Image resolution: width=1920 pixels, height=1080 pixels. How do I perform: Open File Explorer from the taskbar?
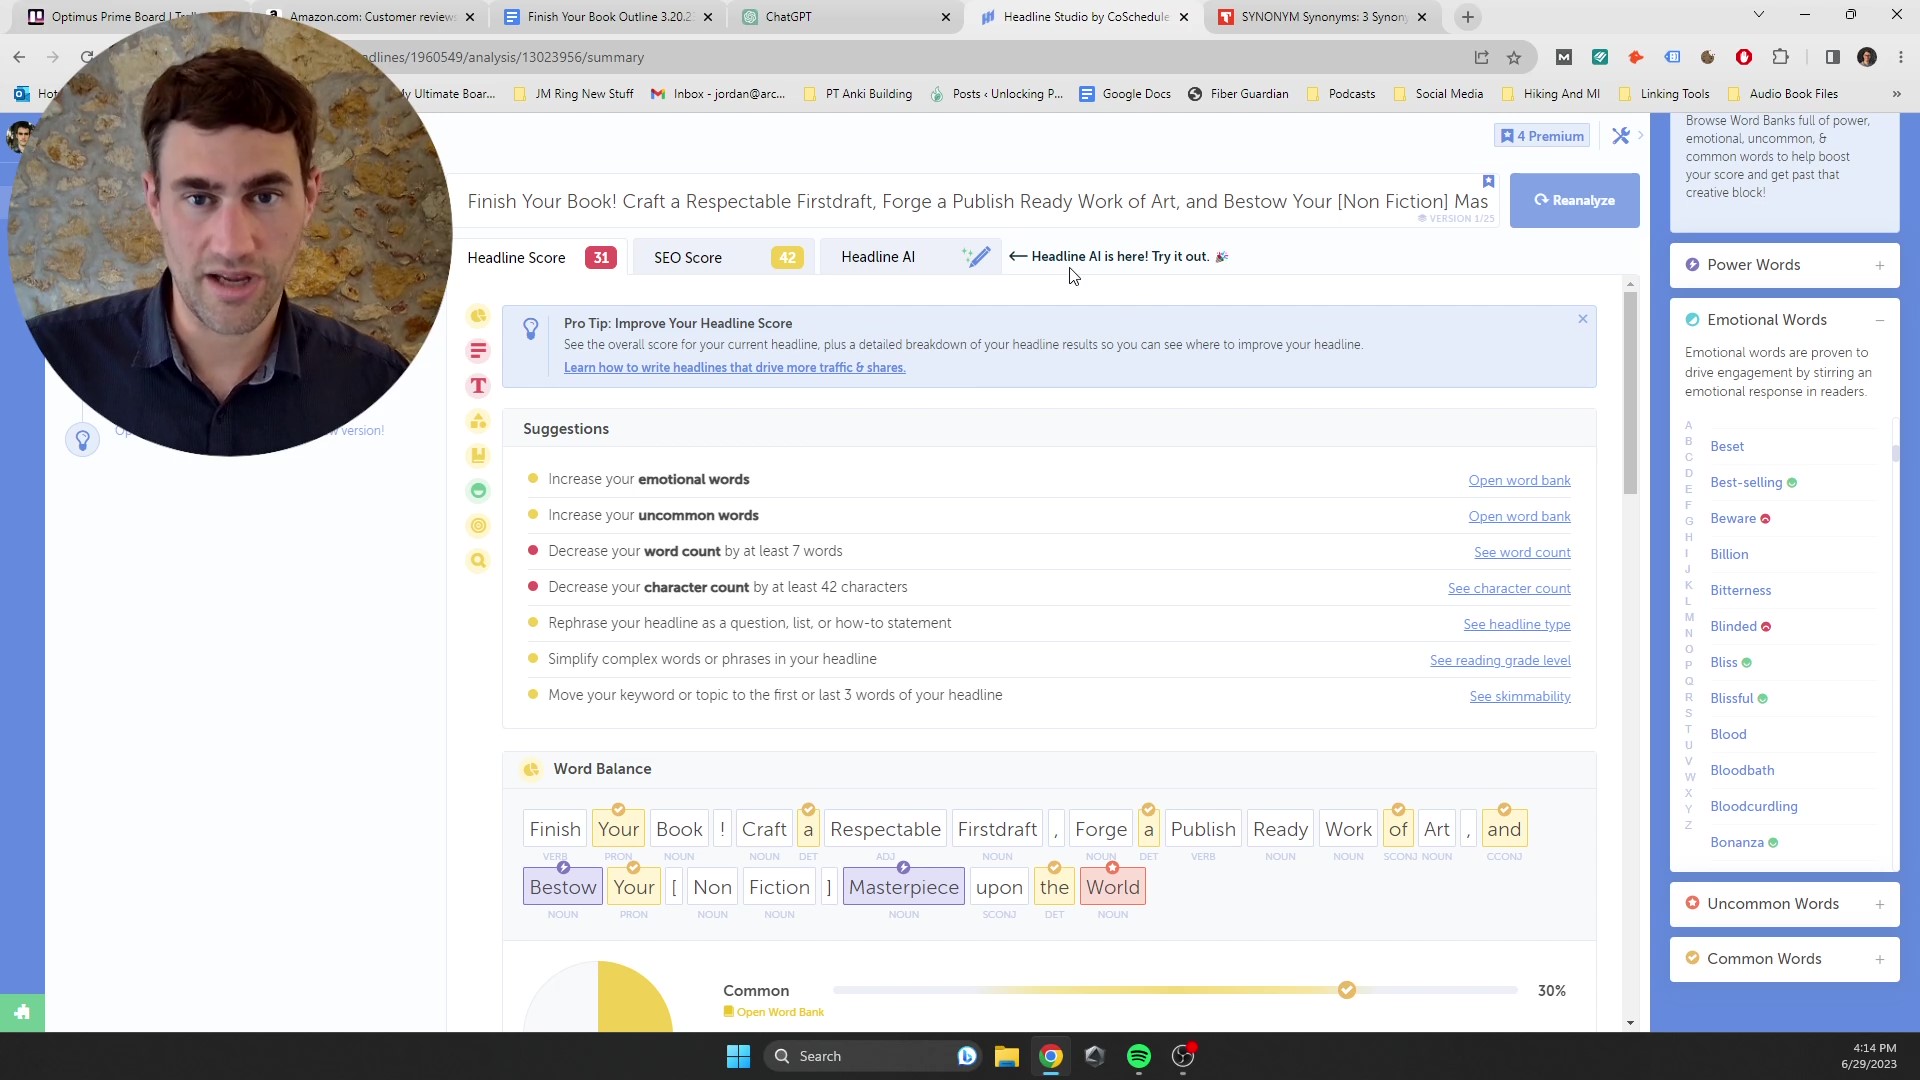(x=1007, y=1056)
